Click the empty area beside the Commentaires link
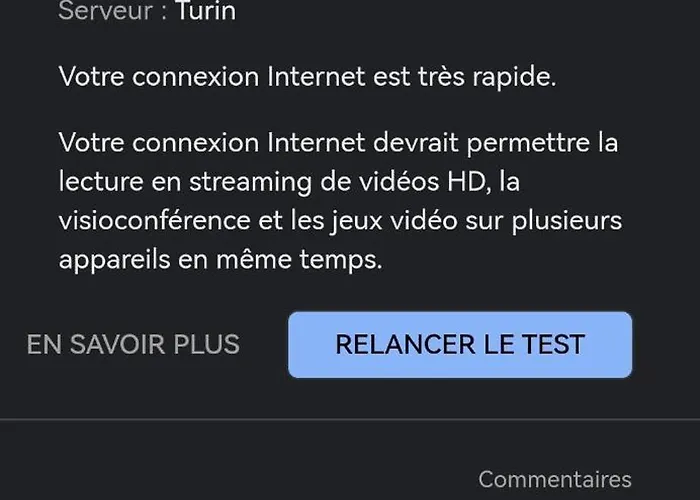This screenshot has height=500, width=700. tap(237, 480)
